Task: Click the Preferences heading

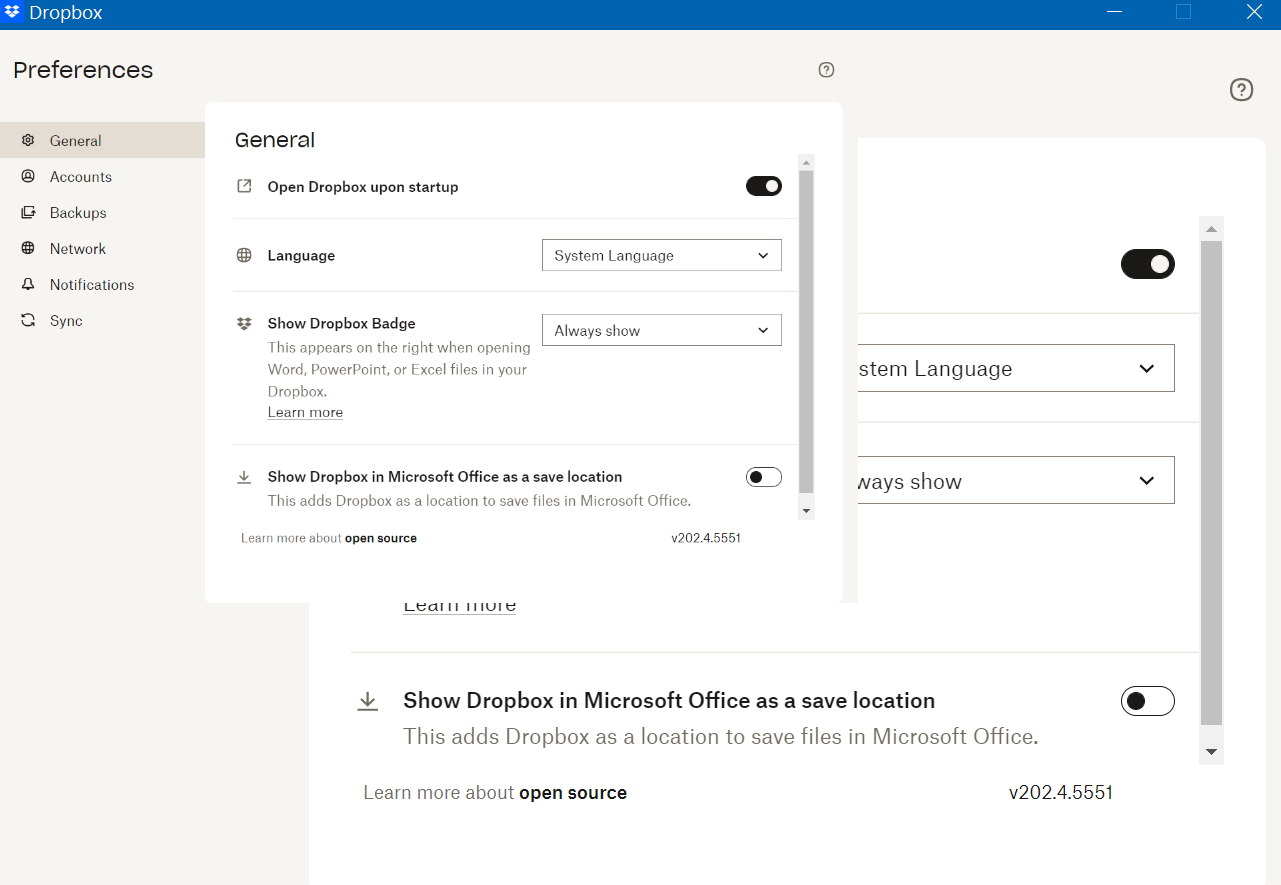Action: tap(83, 70)
